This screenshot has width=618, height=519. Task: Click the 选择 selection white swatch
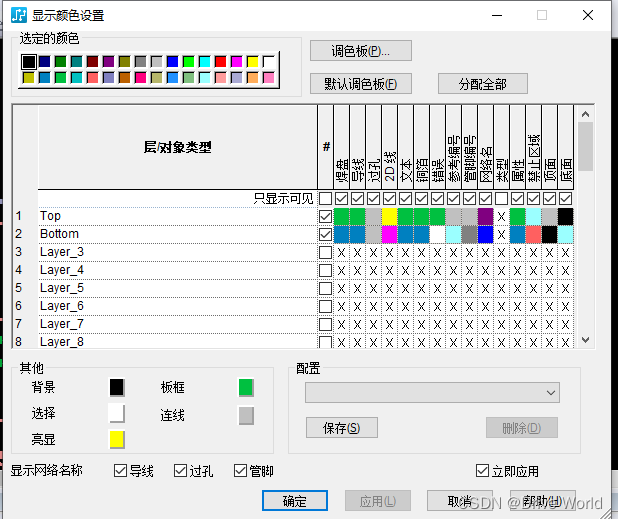coord(117,414)
